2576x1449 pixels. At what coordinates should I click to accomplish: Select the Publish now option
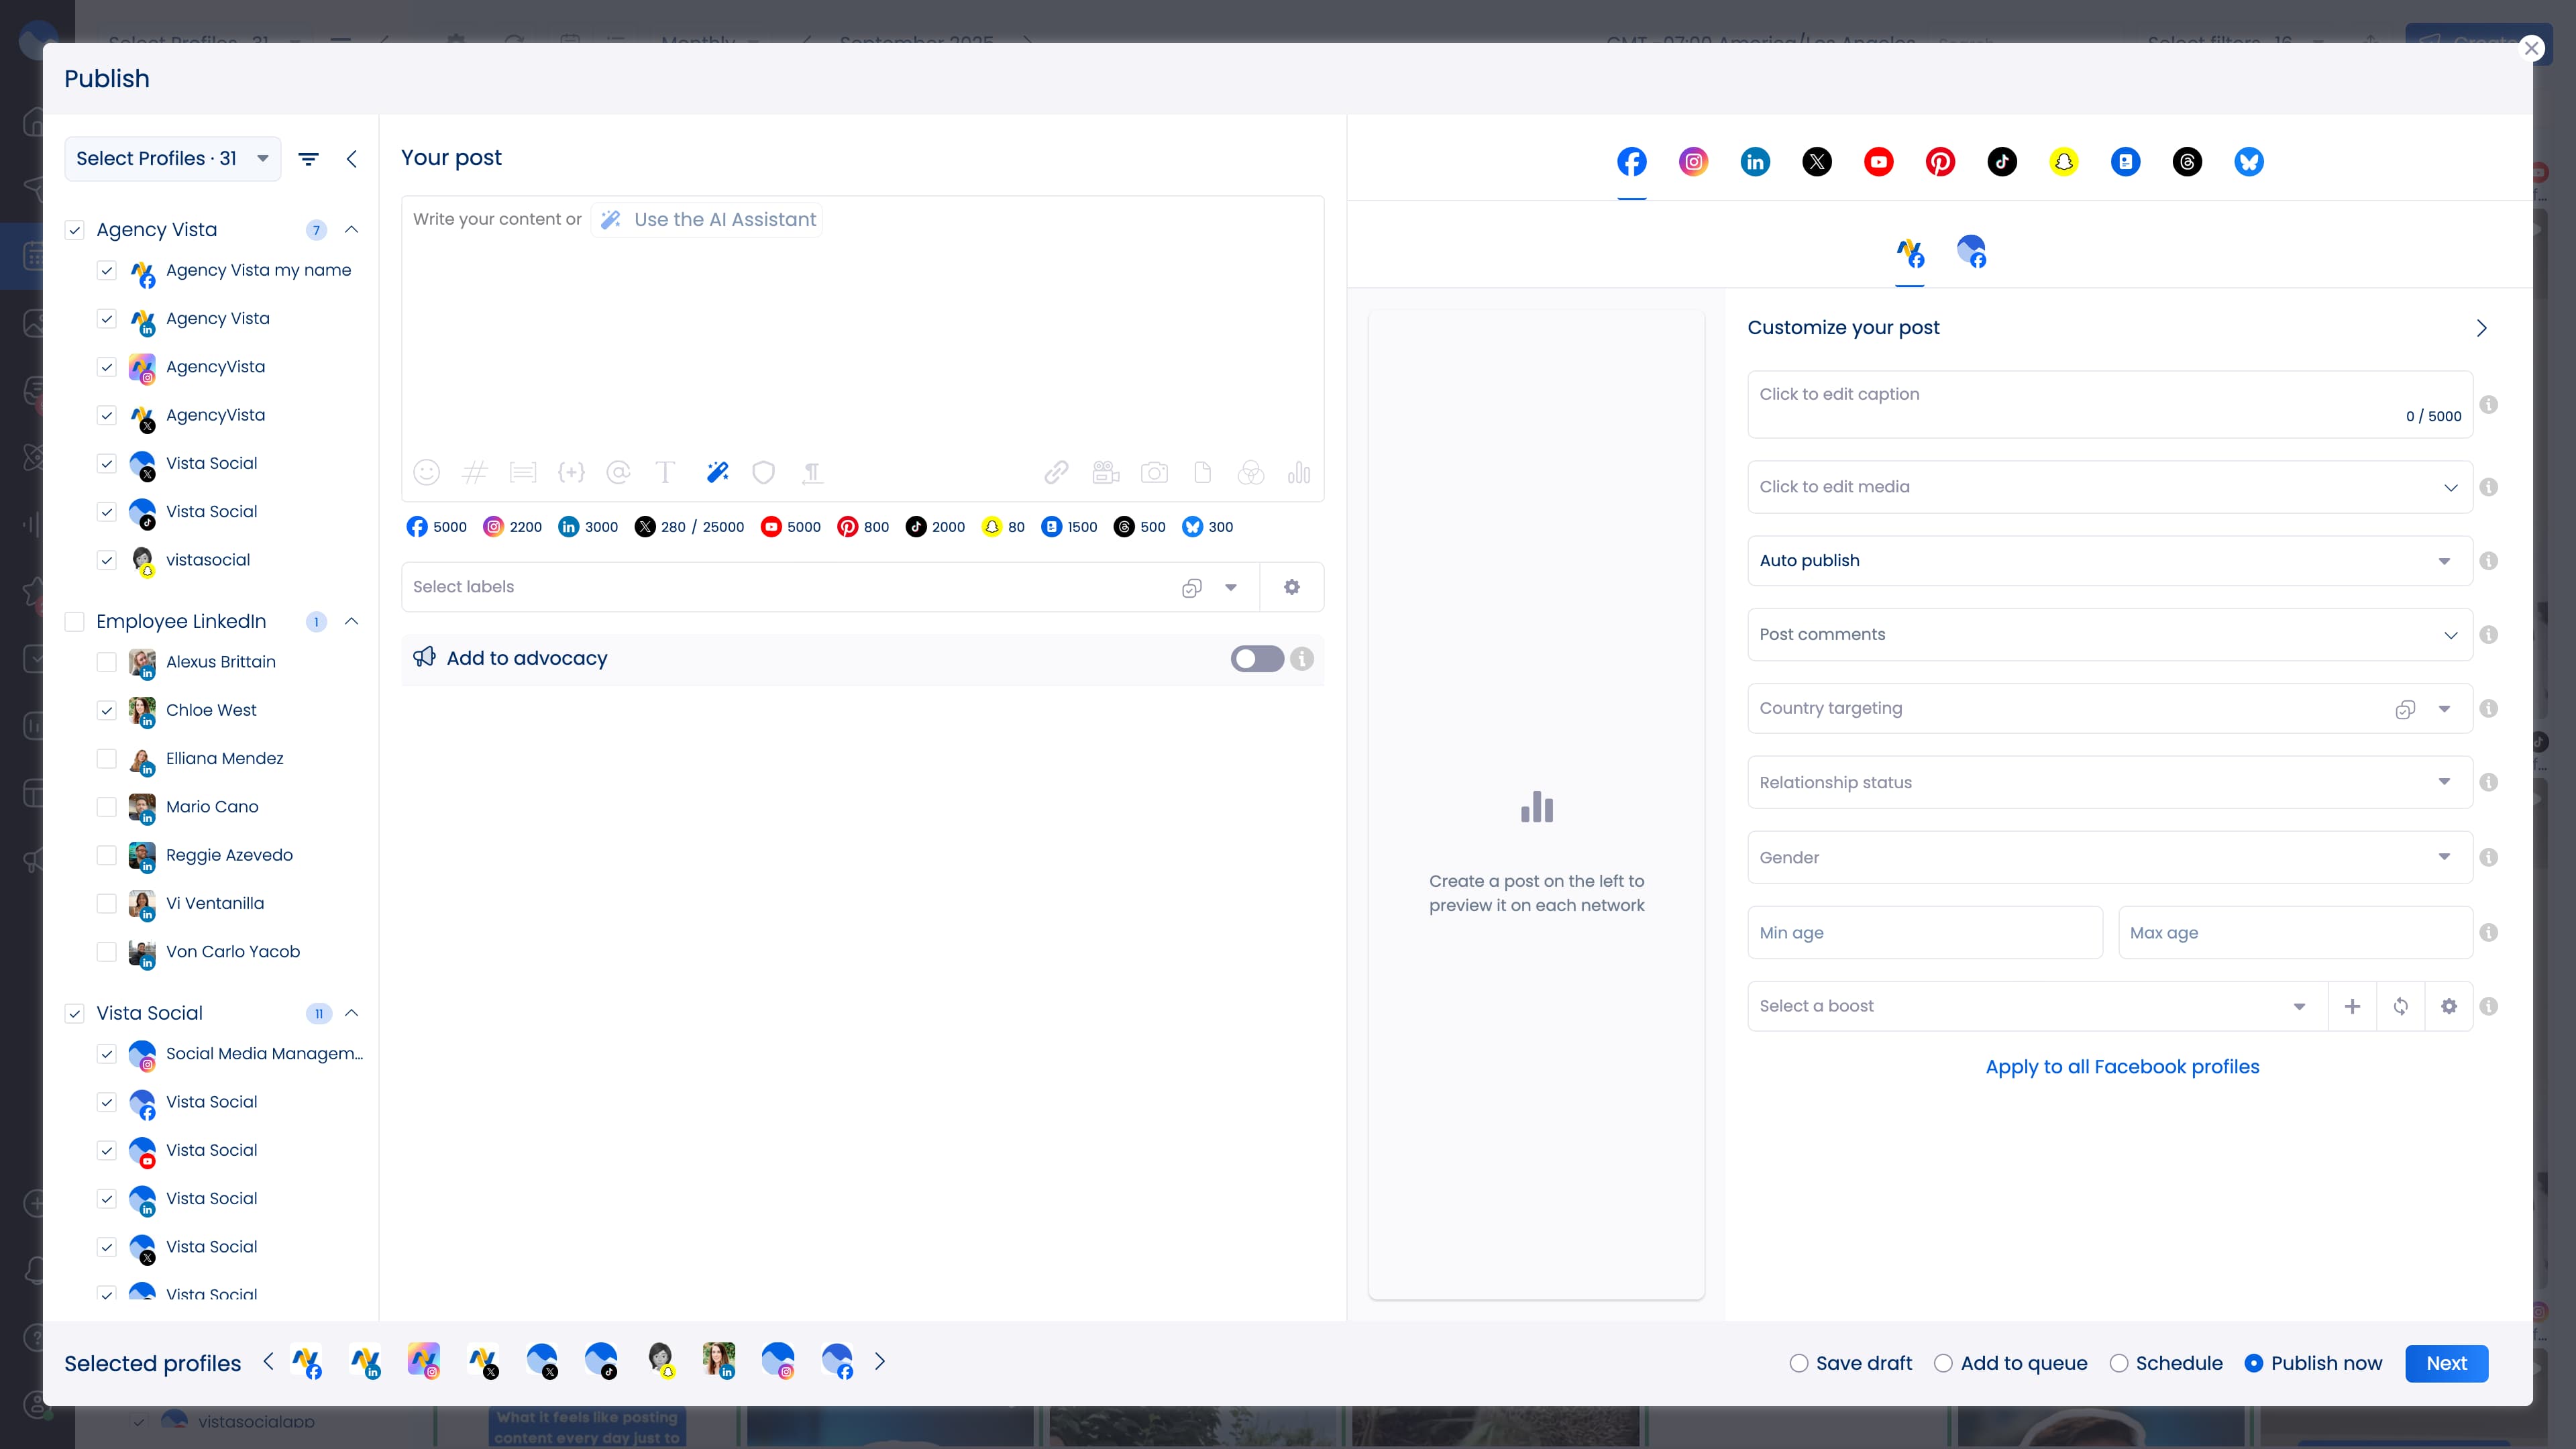pos(2253,1362)
